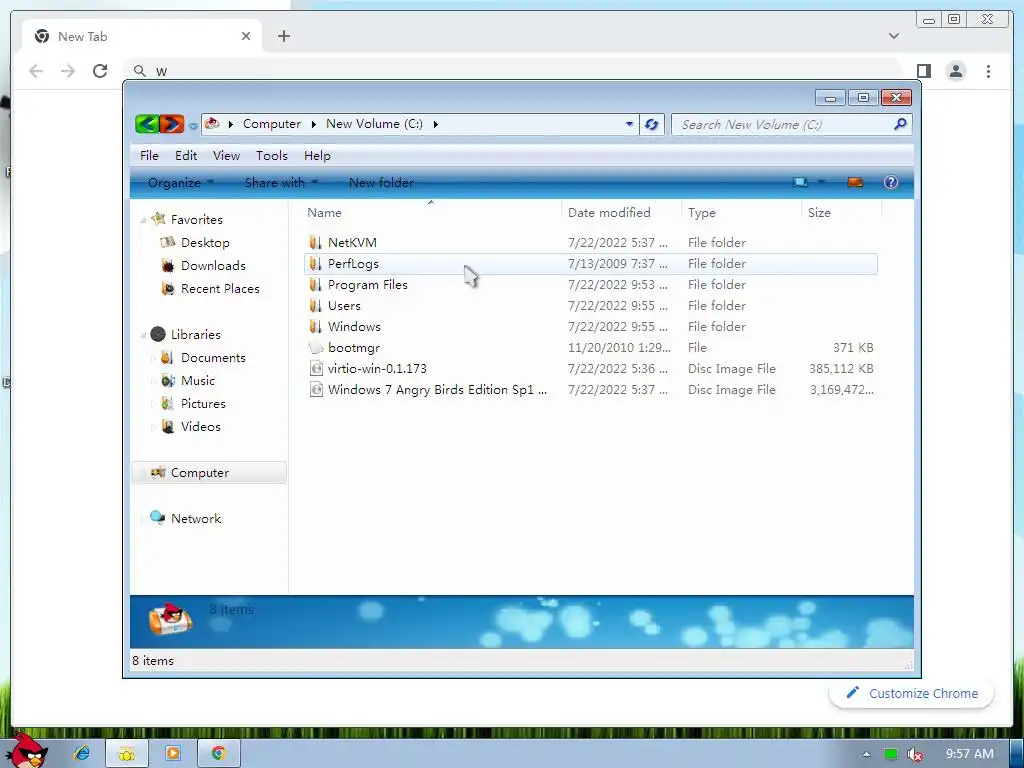Viewport: 1024px width, 768px height.
Task: Select the virtio-win-0.1.173 disc image icon
Action: (316, 368)
